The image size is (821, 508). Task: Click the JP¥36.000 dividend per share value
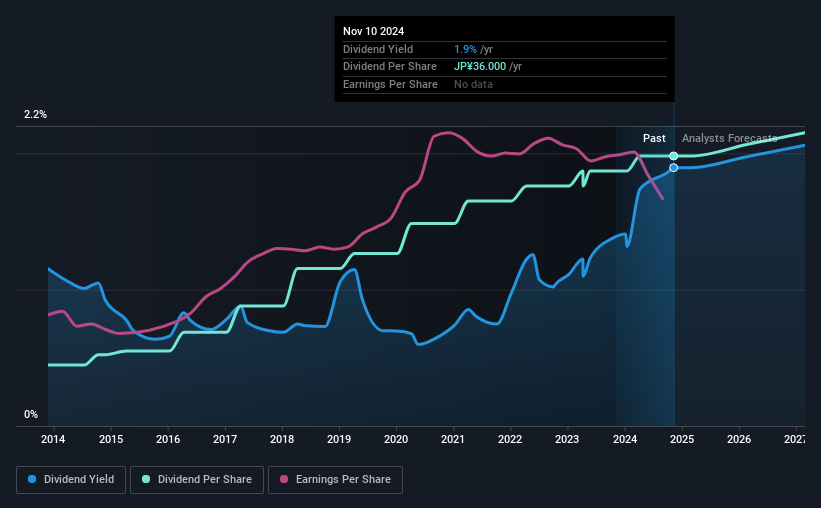480,67
